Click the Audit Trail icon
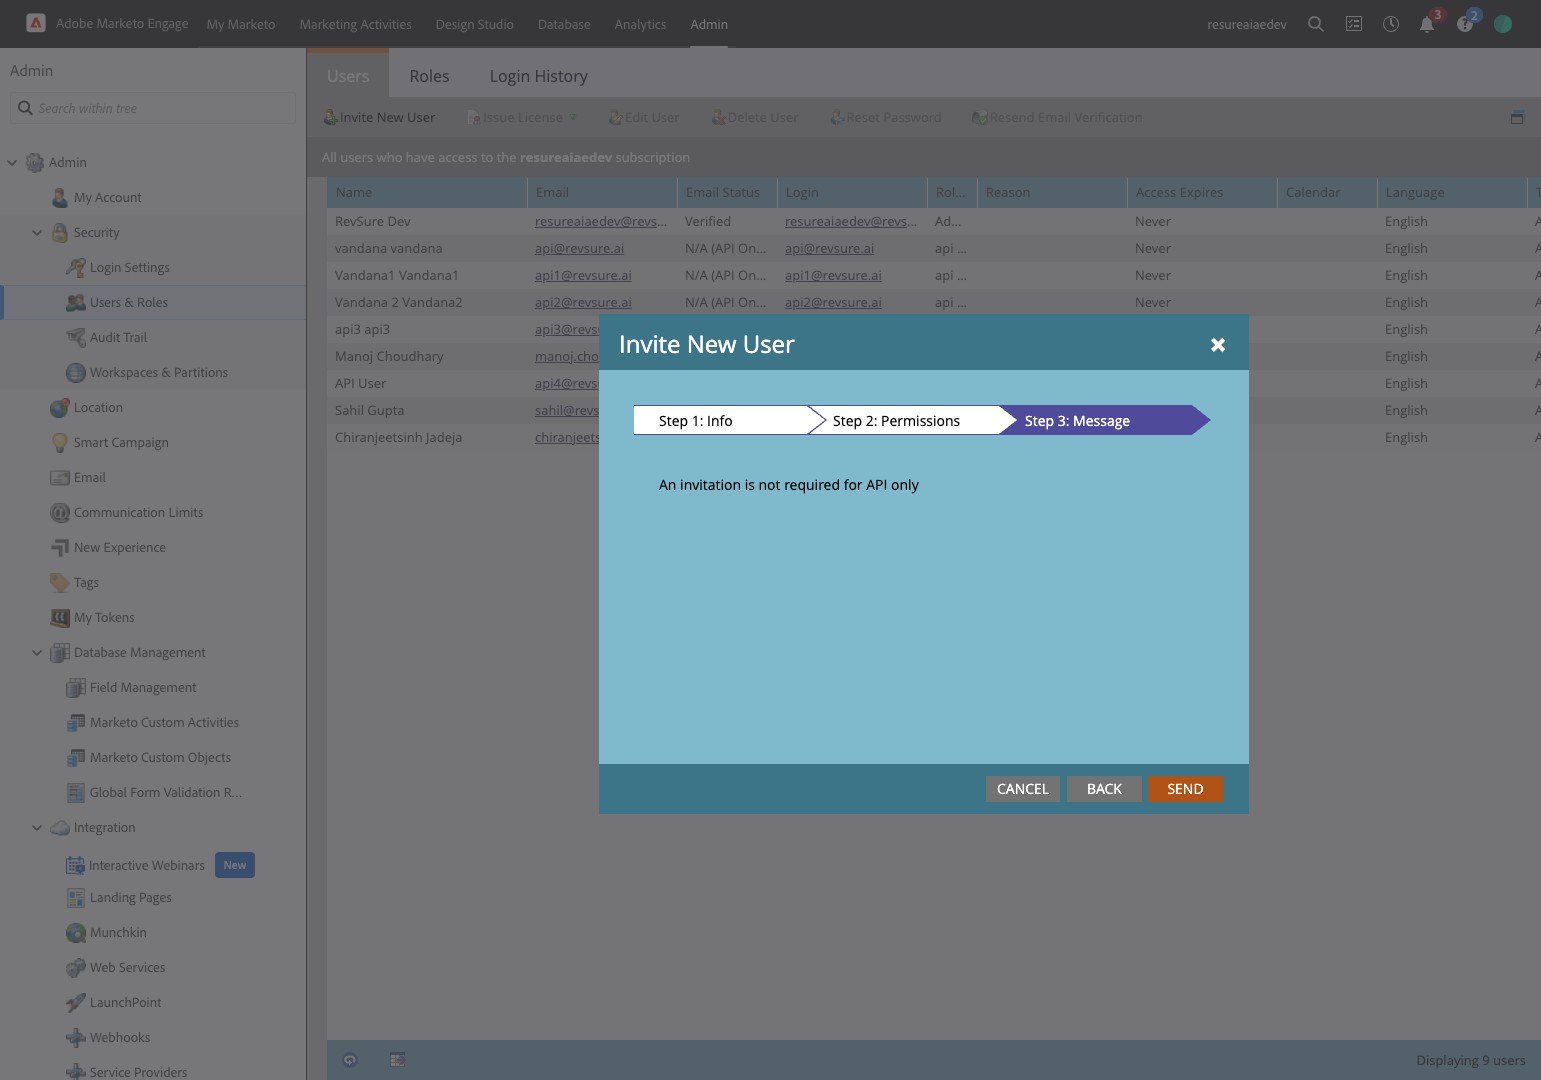 tap(76, 337)
